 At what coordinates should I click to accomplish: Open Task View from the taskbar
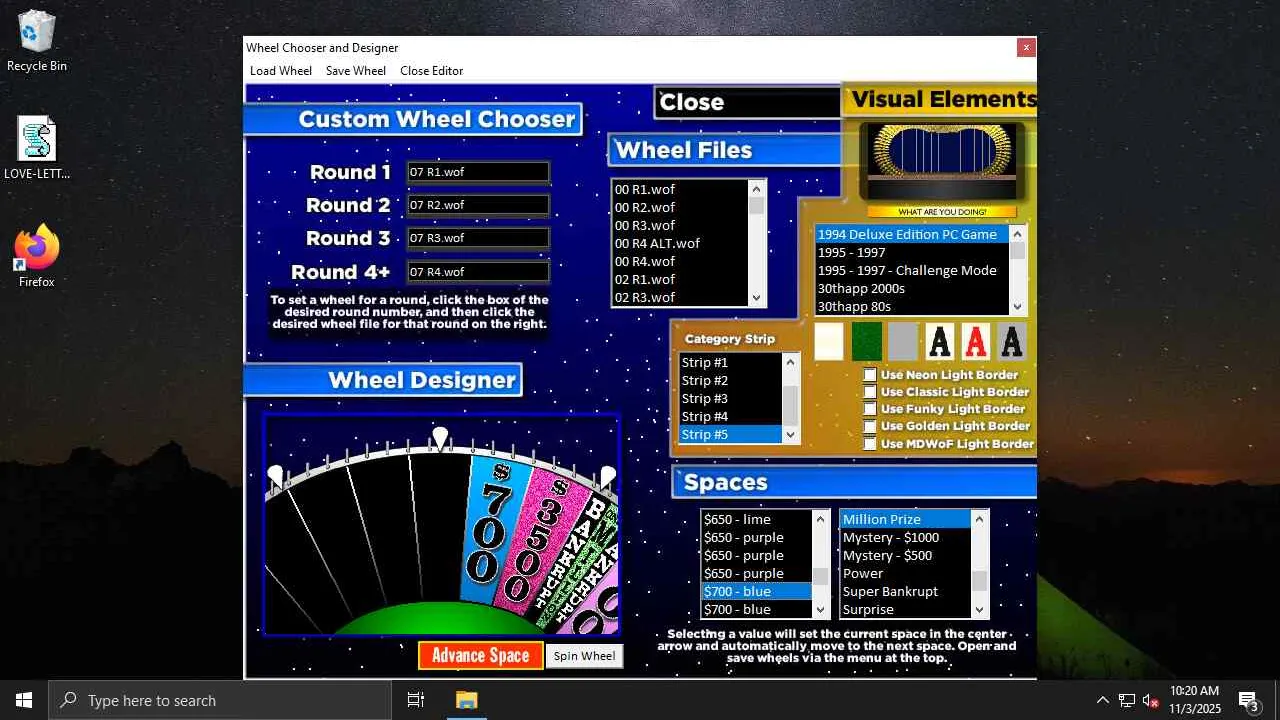coord(416,700)
